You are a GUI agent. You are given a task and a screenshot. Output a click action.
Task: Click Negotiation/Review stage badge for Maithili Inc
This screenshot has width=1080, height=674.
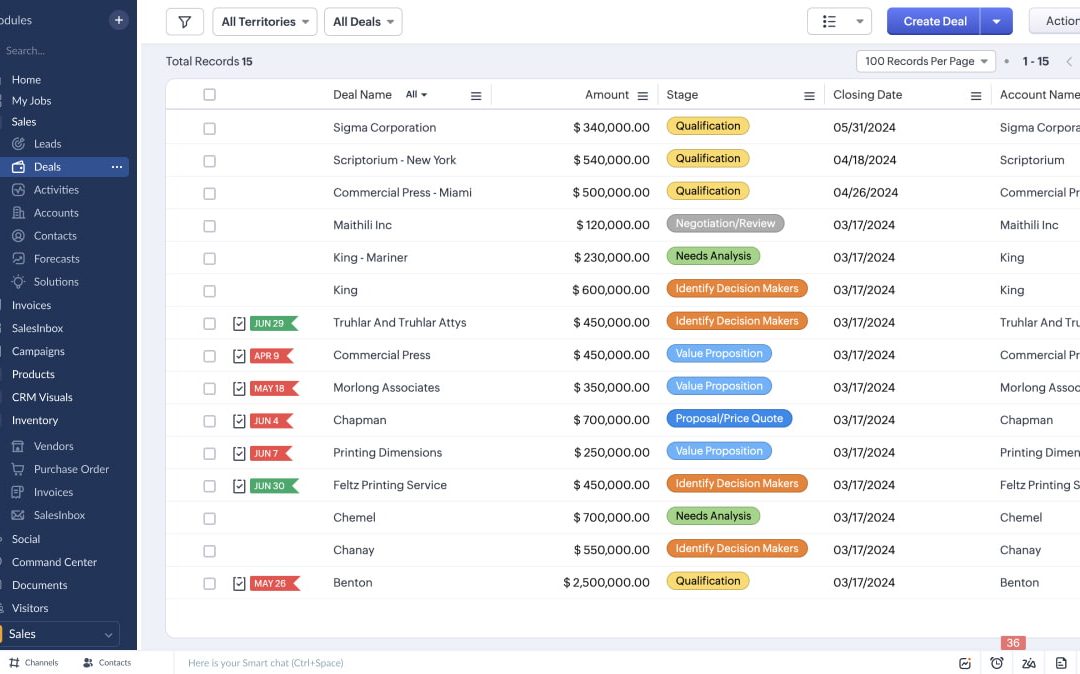(x=725, y=223)
